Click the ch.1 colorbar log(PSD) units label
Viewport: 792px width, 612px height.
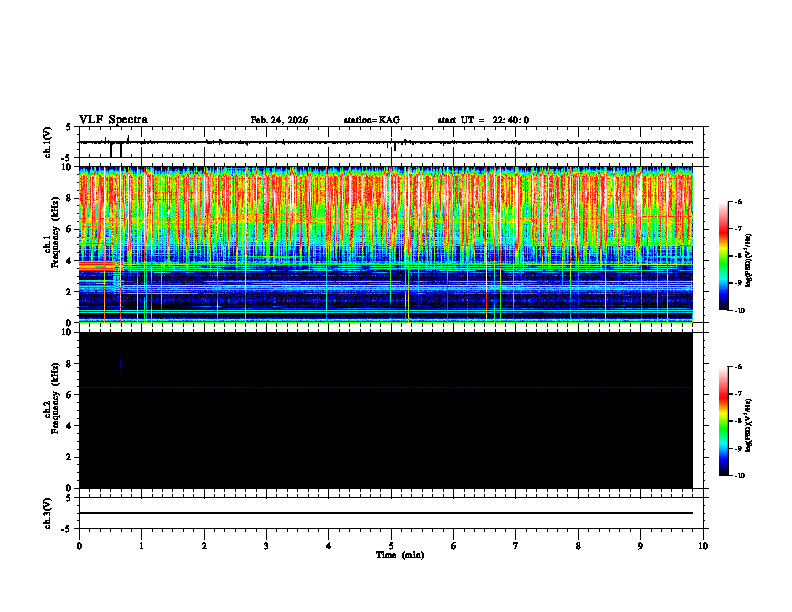point(750,260)
